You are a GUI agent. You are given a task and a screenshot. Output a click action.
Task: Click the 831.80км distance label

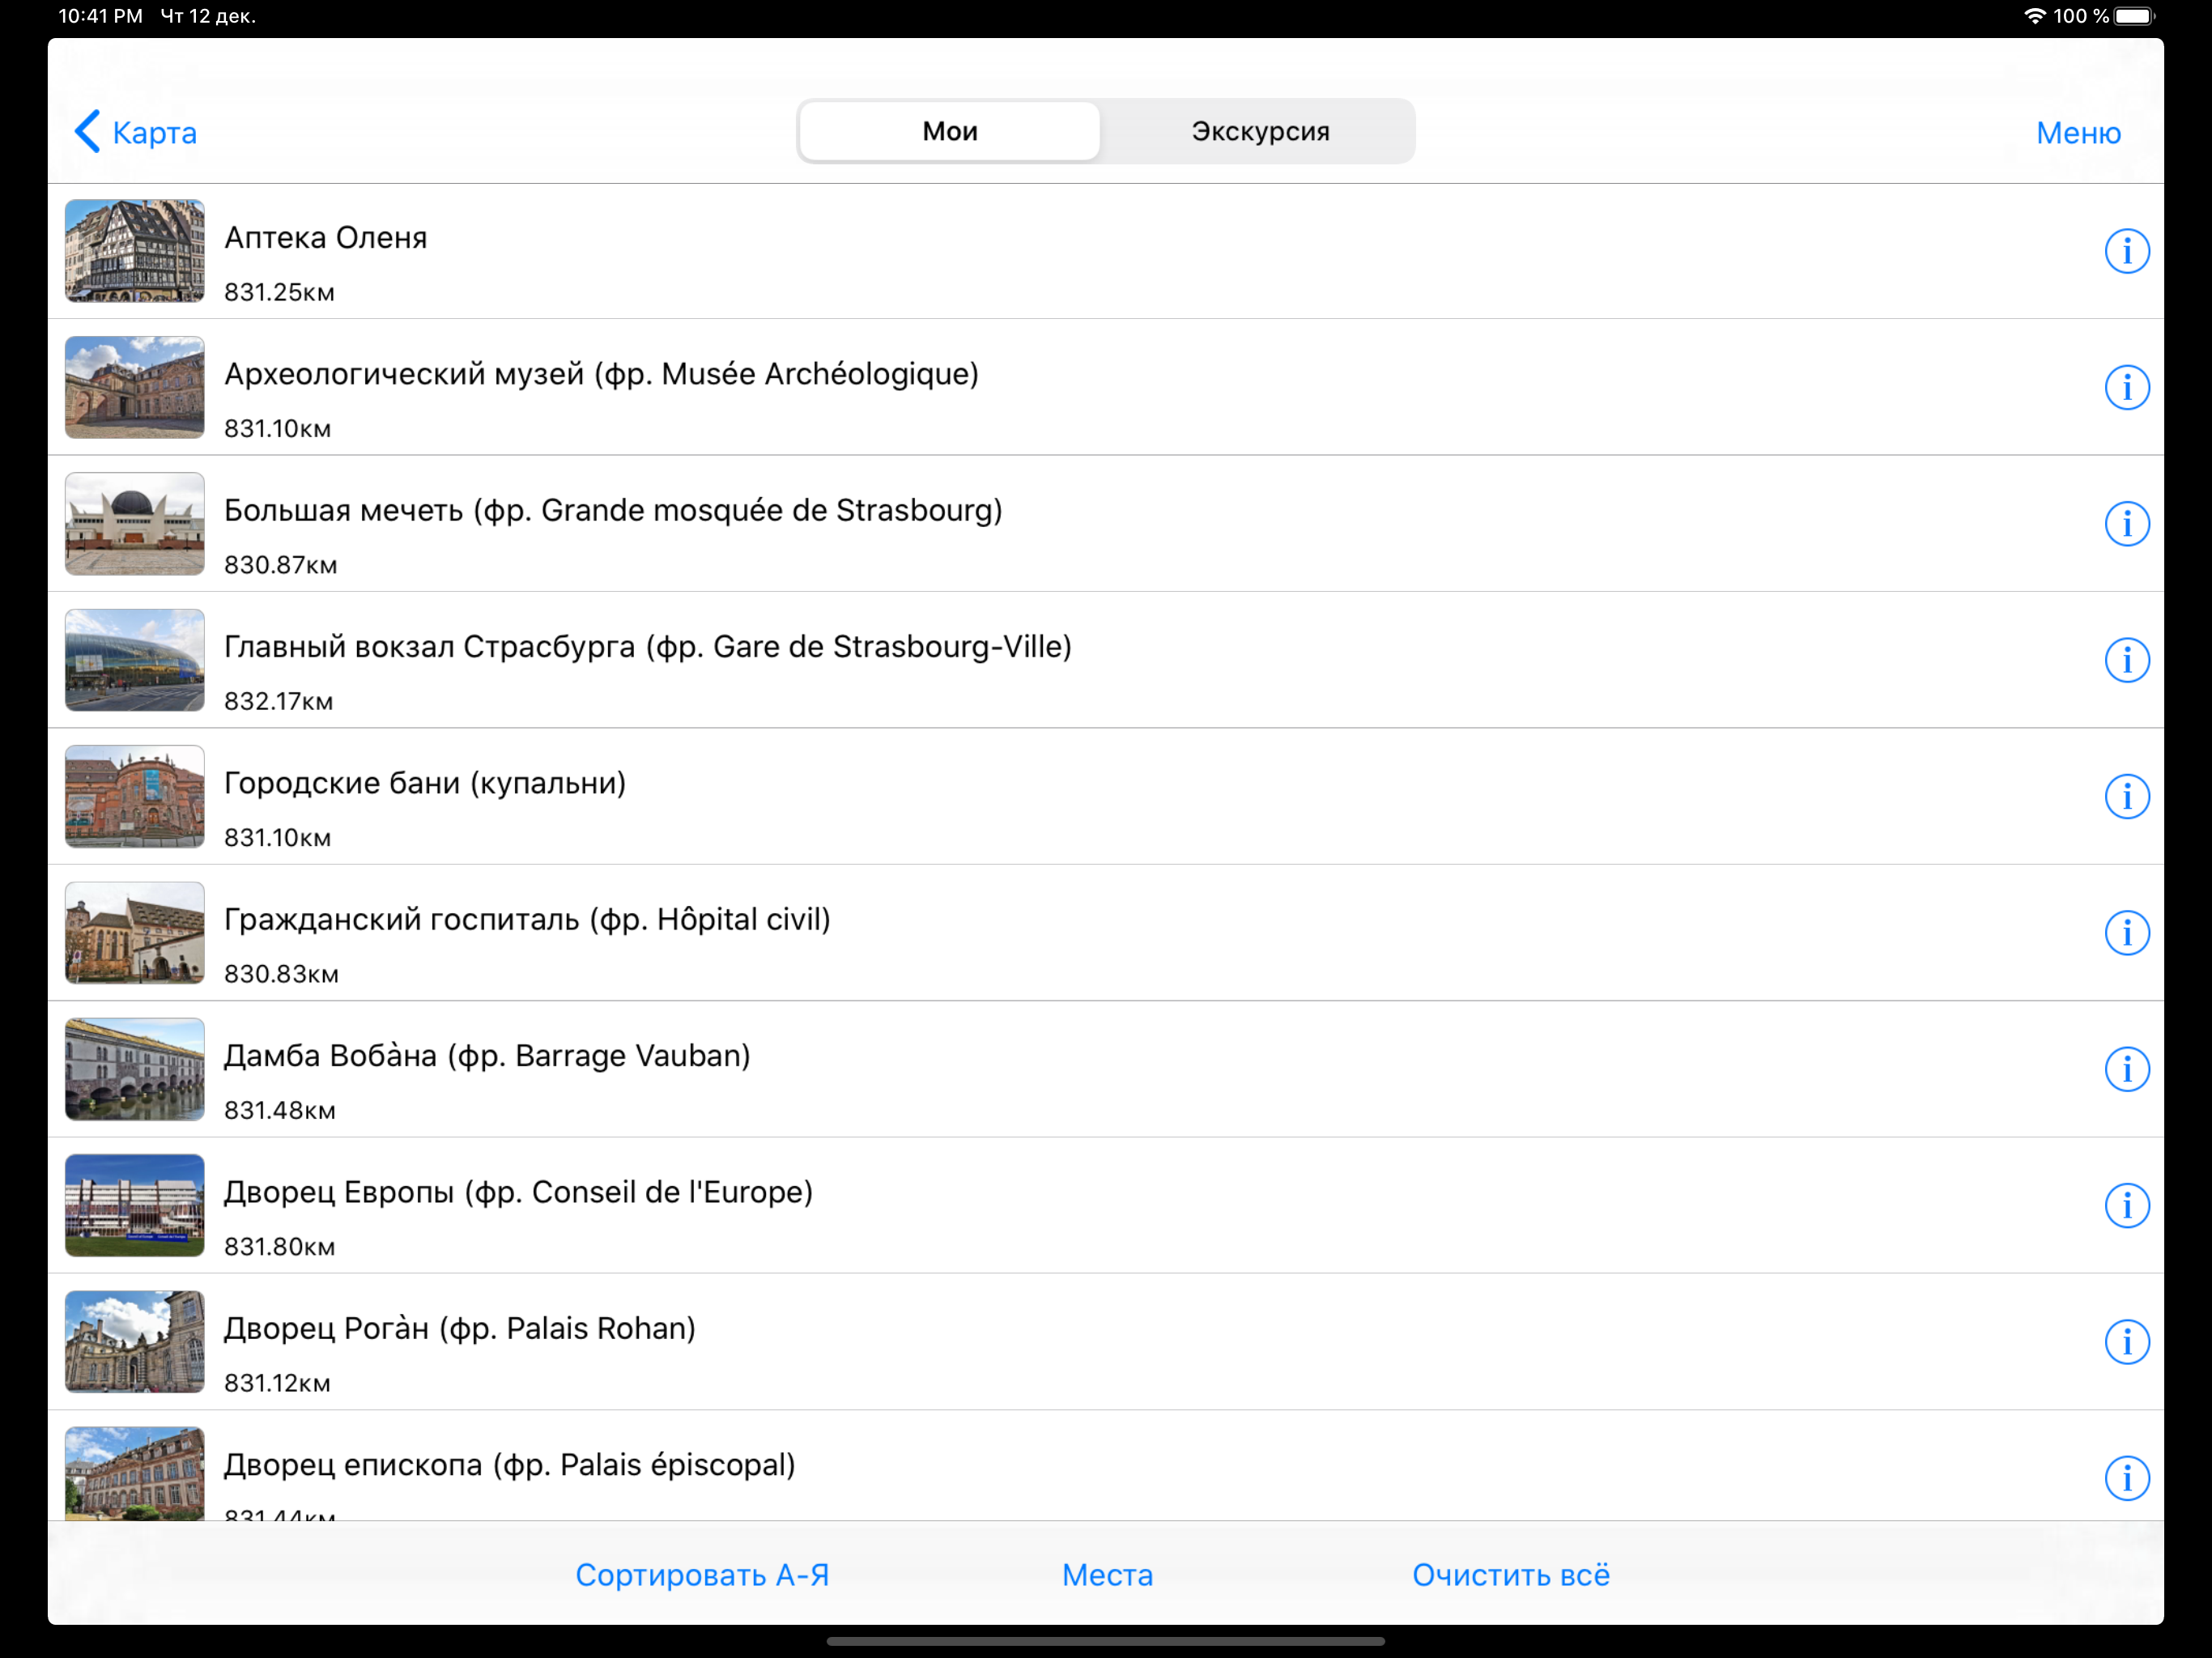click(x=279, y=1247)
